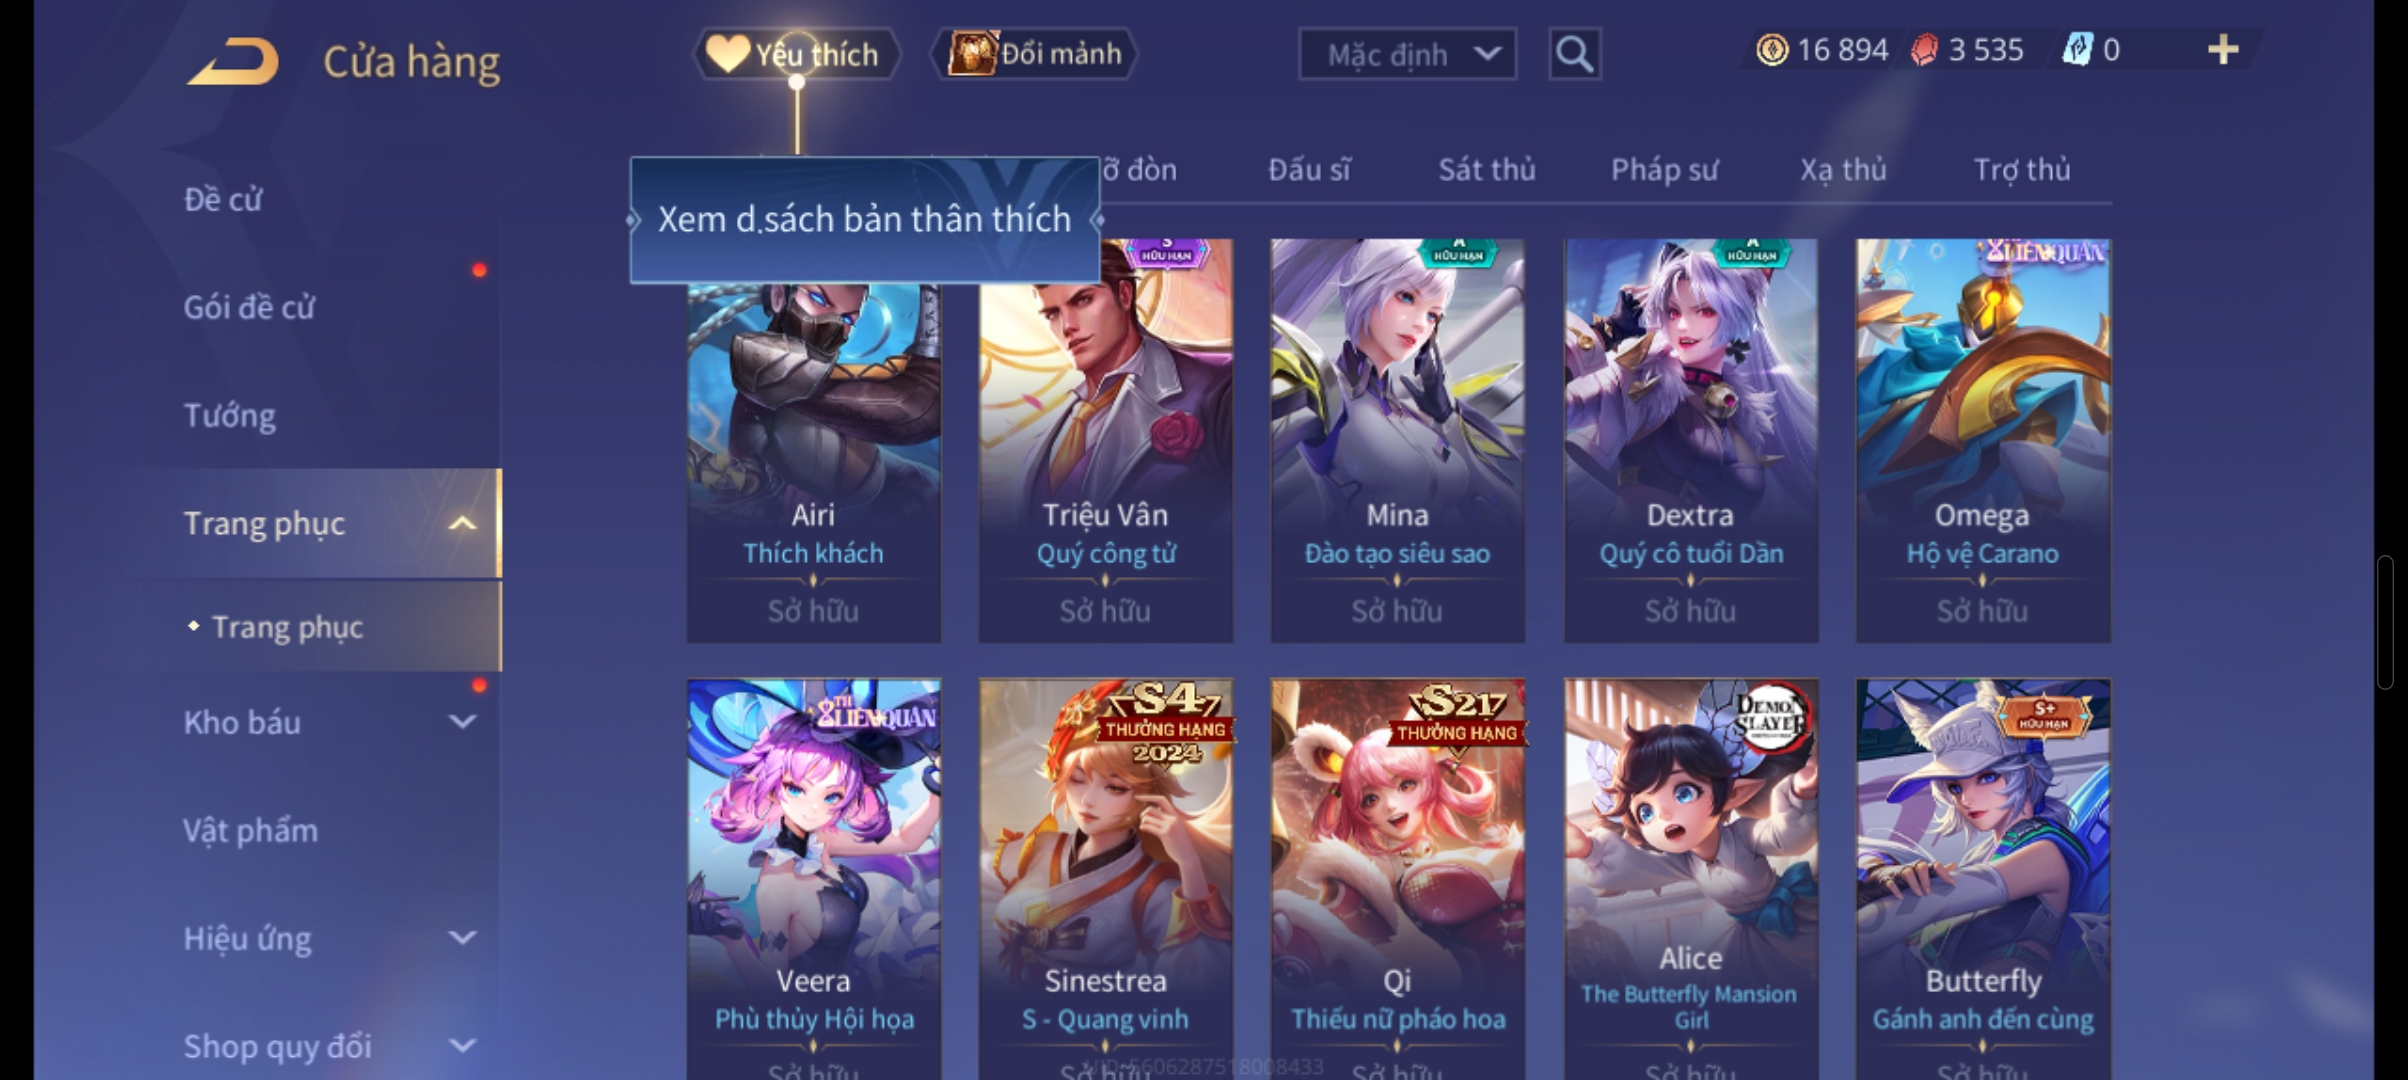Open Đổi mảnh fragment exchange
Image resolution: width=2408 pixels, height=1080 pixels.
pyautogui.click(x=1034, y=53)
